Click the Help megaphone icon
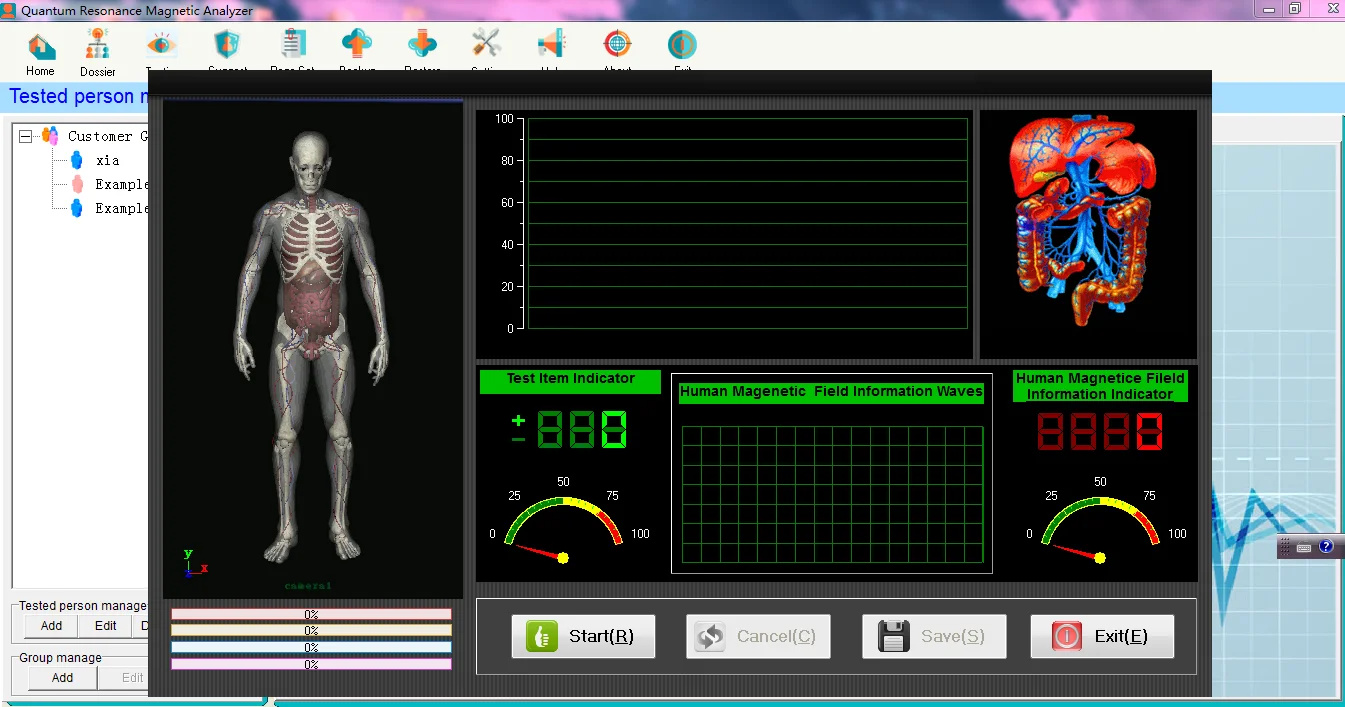This screenshot has height=707, width=1345. [551, 45]
